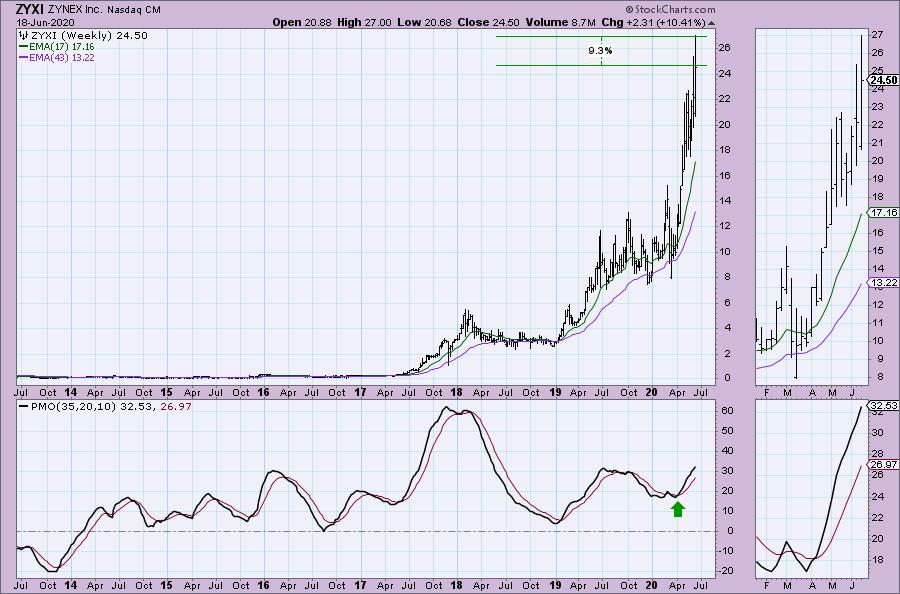Click the Chg +2.31 (+10.41%) value
Screen dimensions: 900x594
tap(653, 22)
